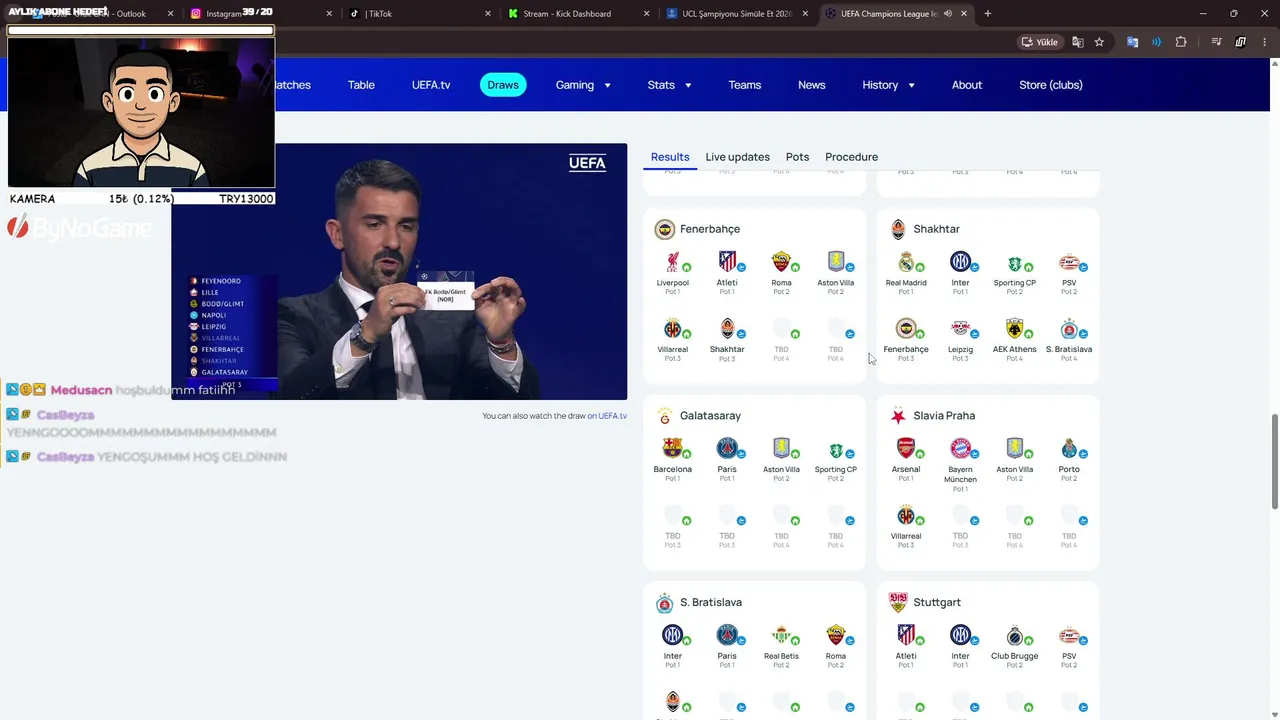Switch to the Stream - Kick Dashboard tab

pos(578,14)
